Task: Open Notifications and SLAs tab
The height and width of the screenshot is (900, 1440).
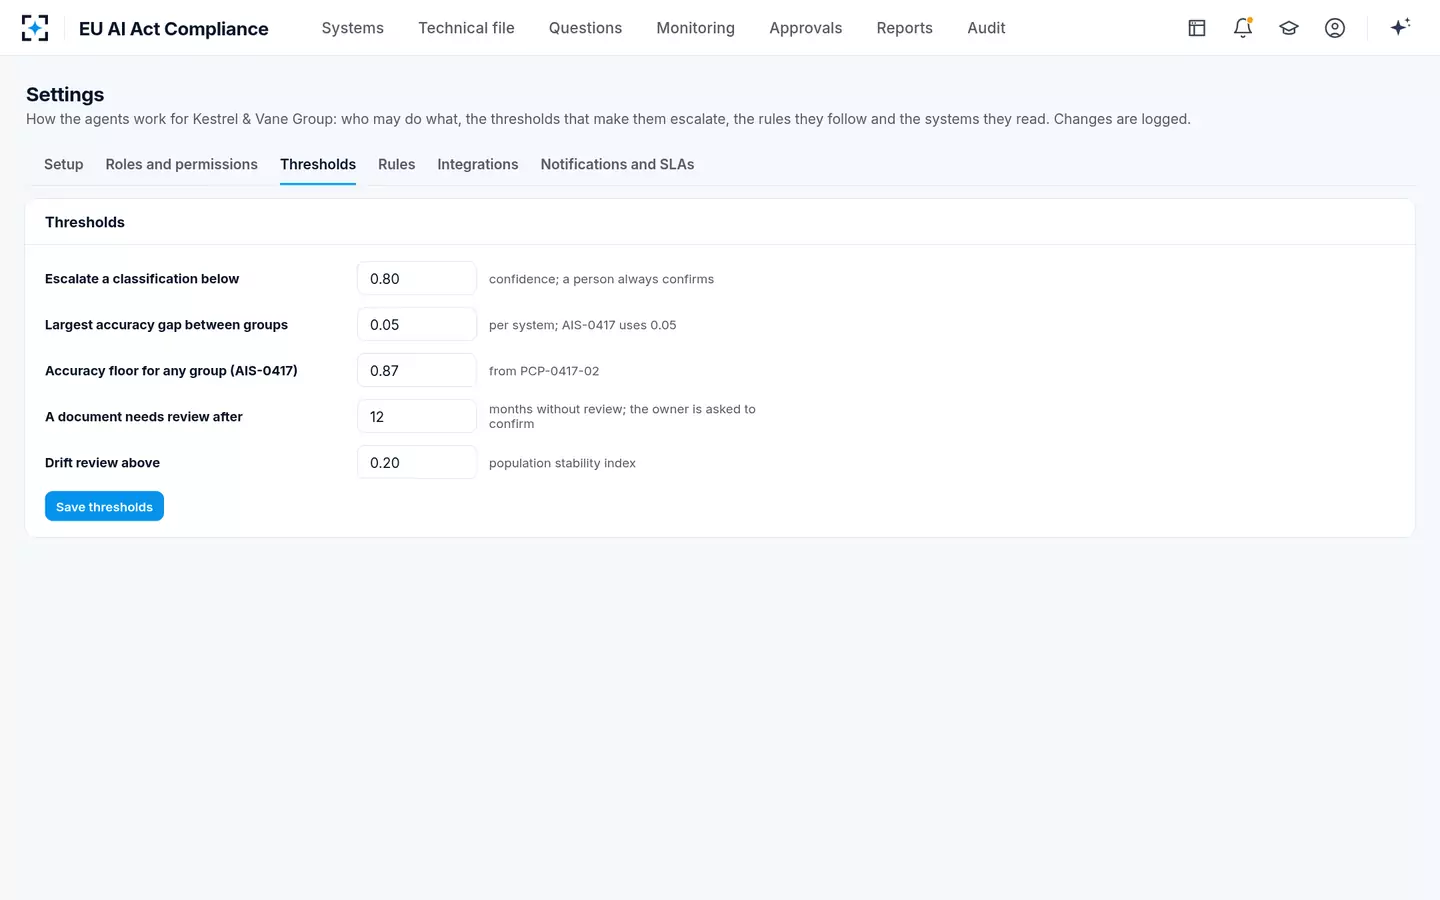Action: (617, 164)
